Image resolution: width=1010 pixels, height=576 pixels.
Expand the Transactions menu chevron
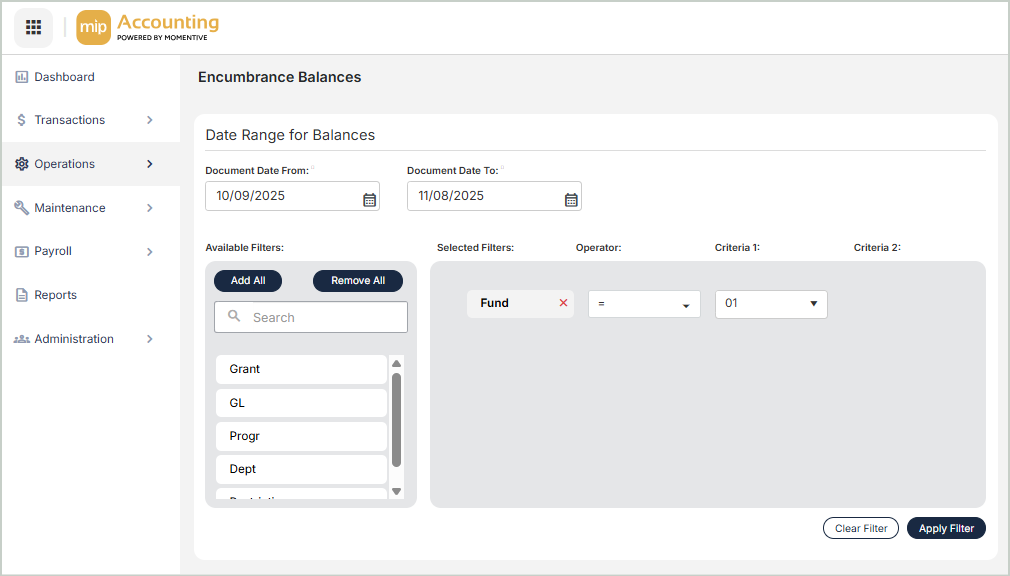[x=150, y=120]
